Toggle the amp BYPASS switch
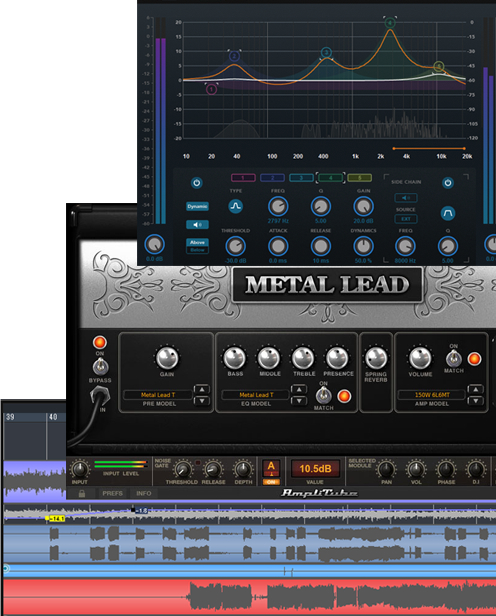Screen dimensions: 496x616 point(100,367)
